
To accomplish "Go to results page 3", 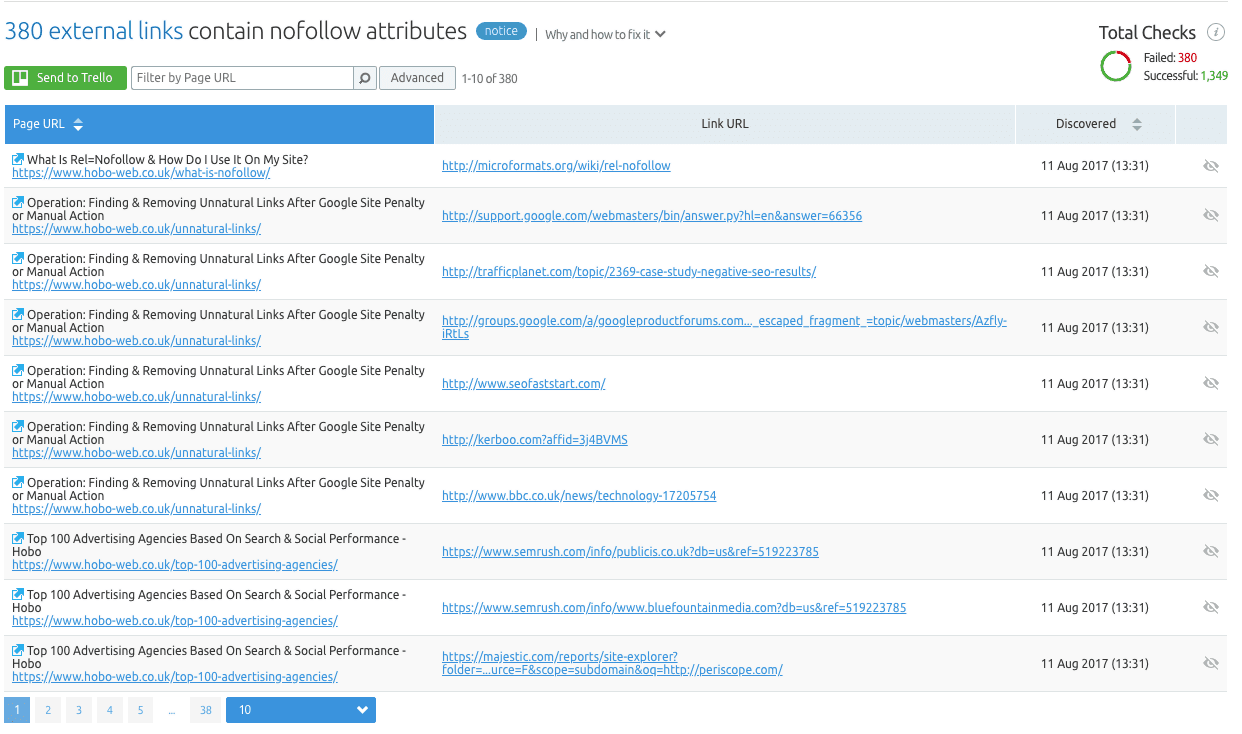I will 79,710.
